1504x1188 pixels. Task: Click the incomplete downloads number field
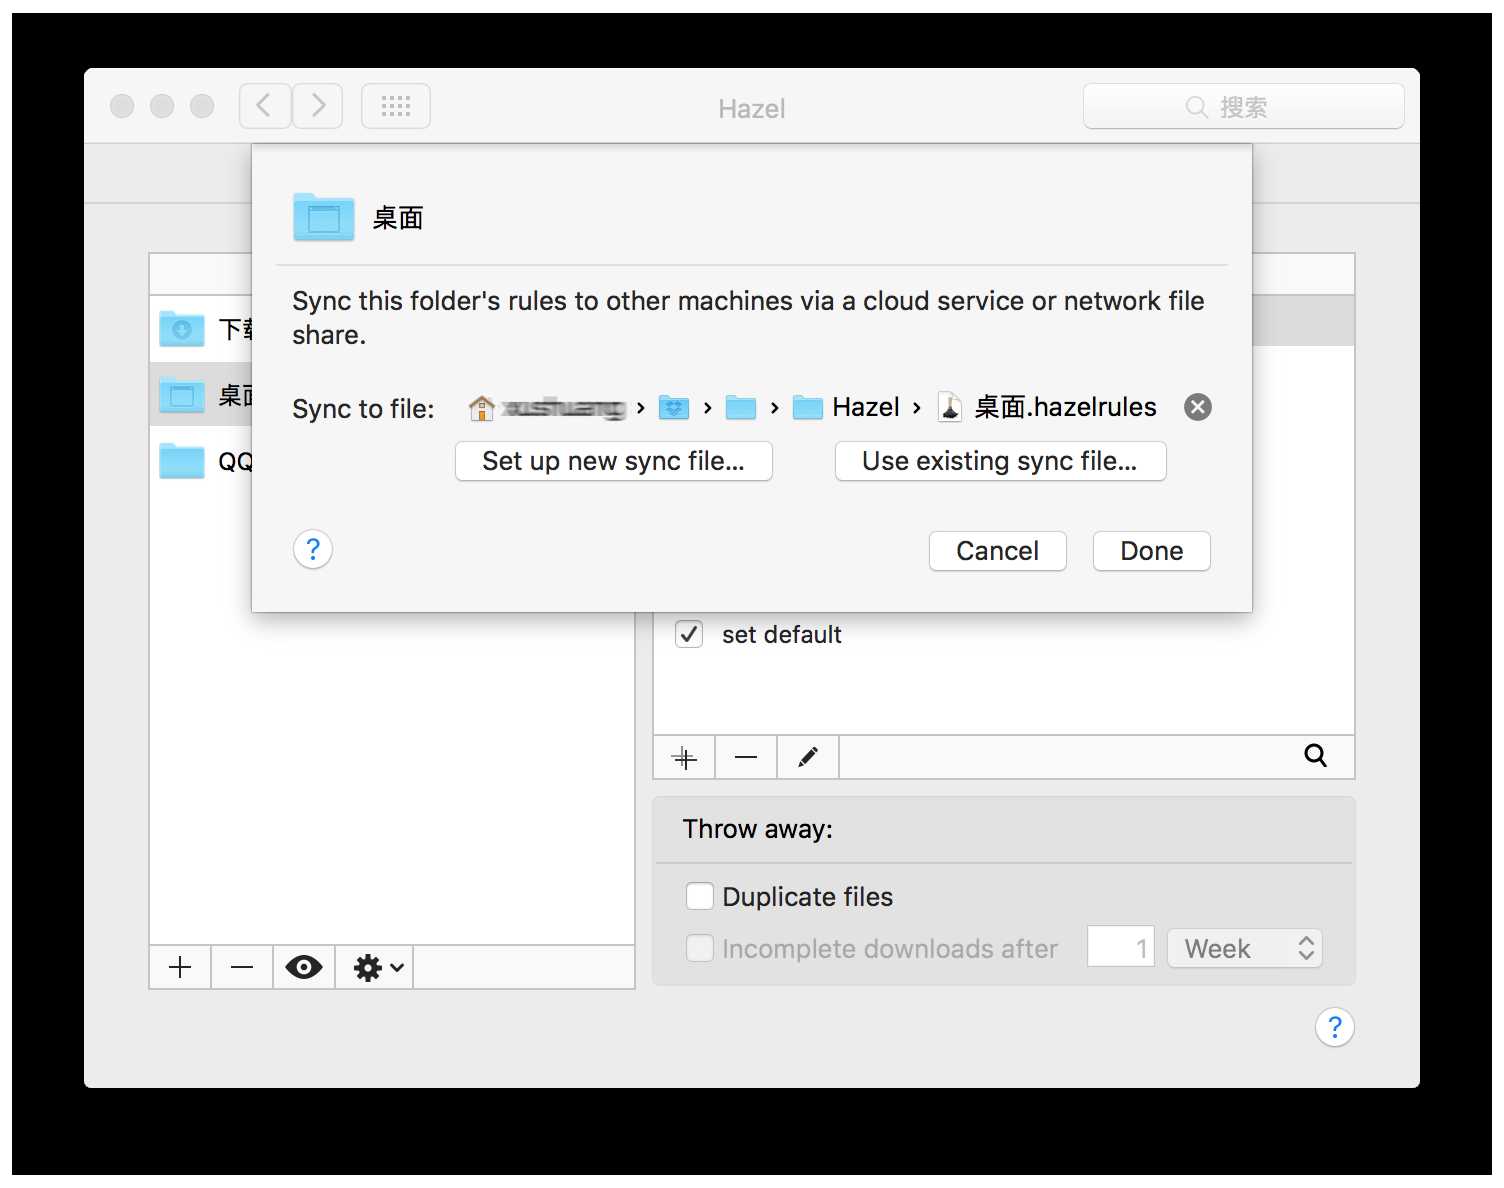(1121, 947)
